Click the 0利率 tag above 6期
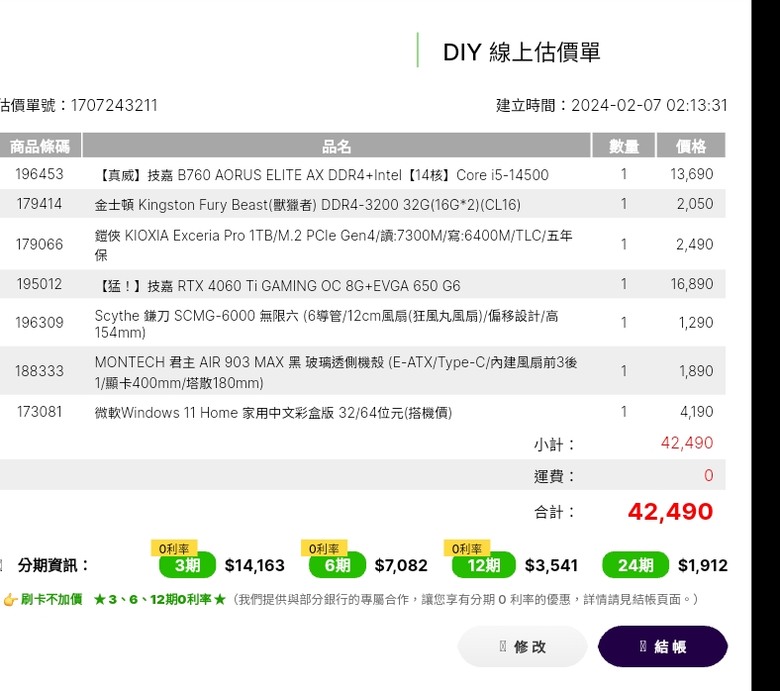Image resolution: width=780 pixels, height=691 pixels. coord(324,548)
